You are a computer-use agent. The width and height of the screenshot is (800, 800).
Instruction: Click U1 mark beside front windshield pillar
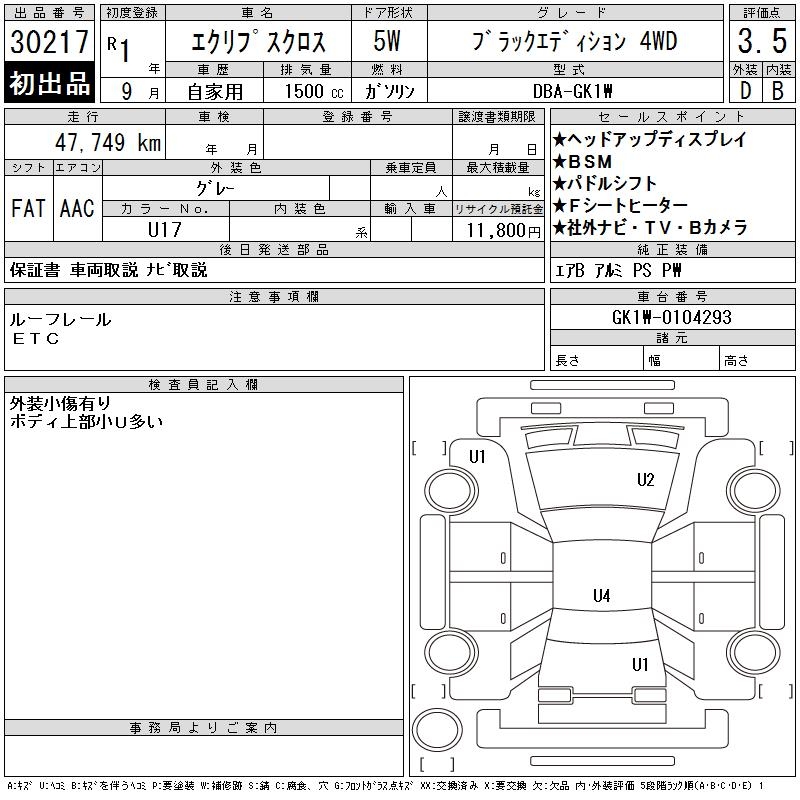coord(477,457)
